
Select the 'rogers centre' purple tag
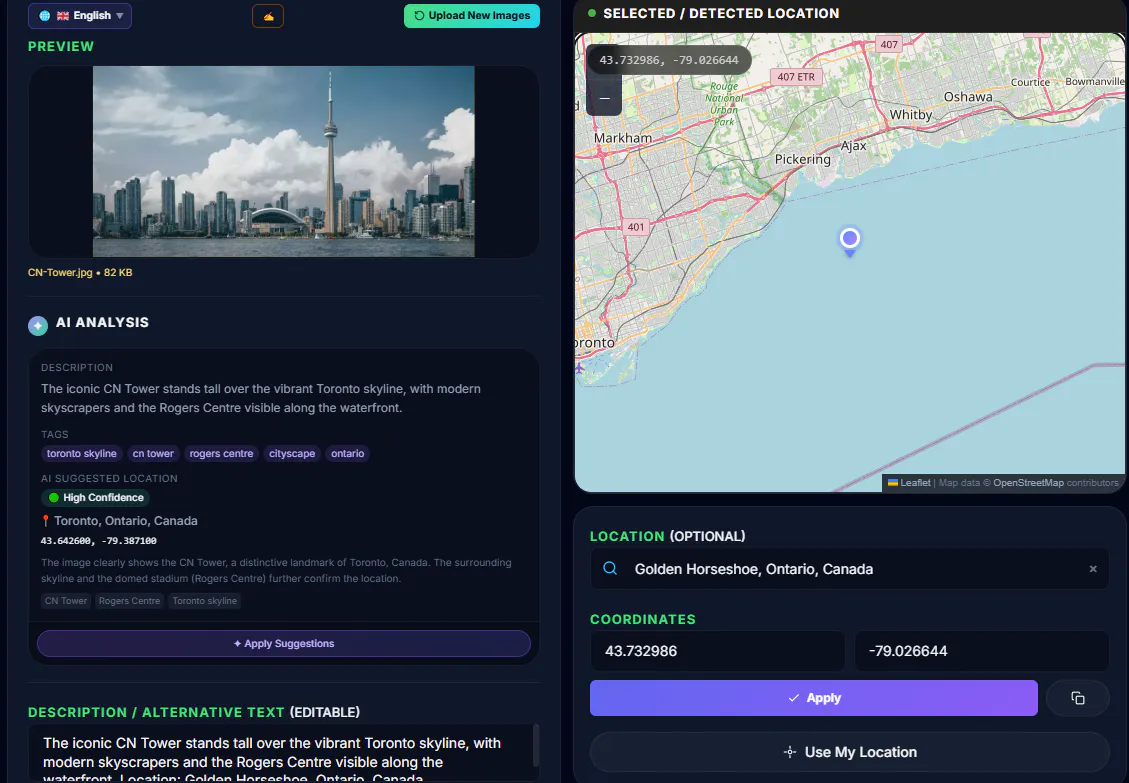[x=221, y=453]
